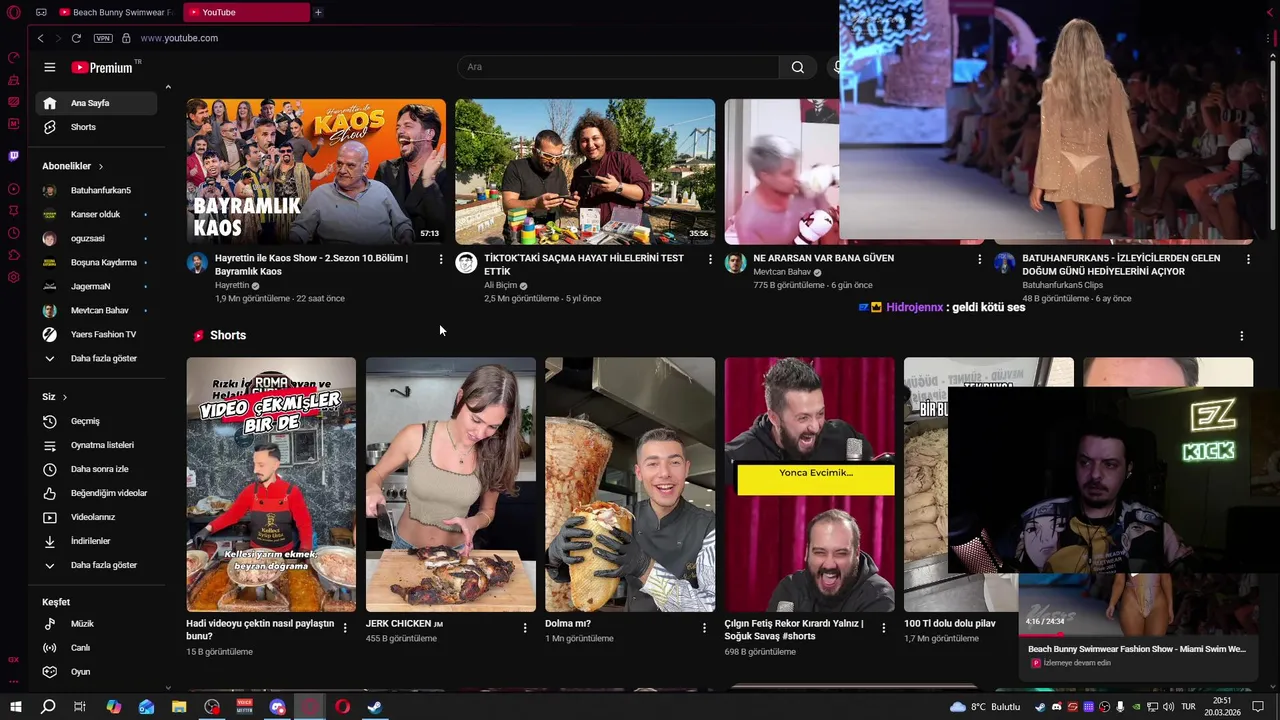Open options menu for Ali Biçim video
The height and width of the screenshot is (720, 1280).
[x=711, y=259]
